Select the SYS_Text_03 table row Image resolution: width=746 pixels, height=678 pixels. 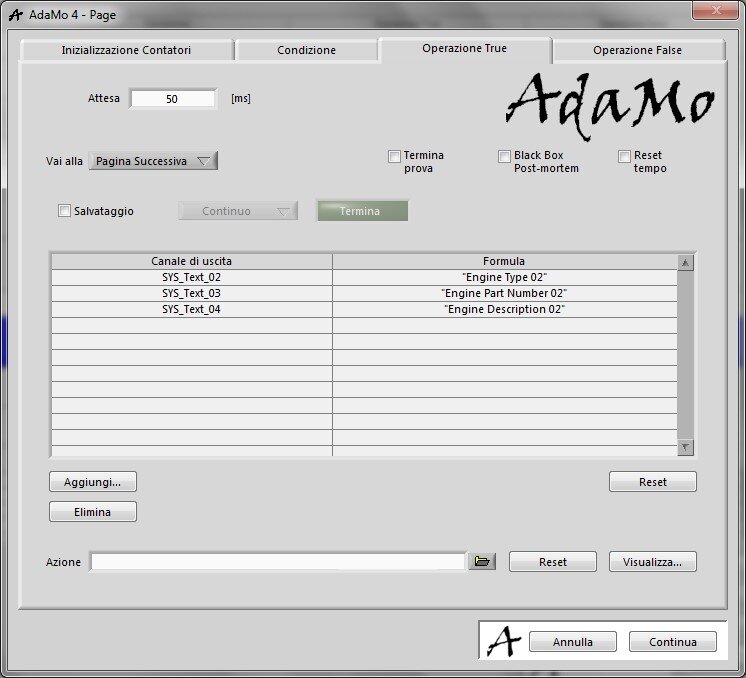click(x=191, y=293)
